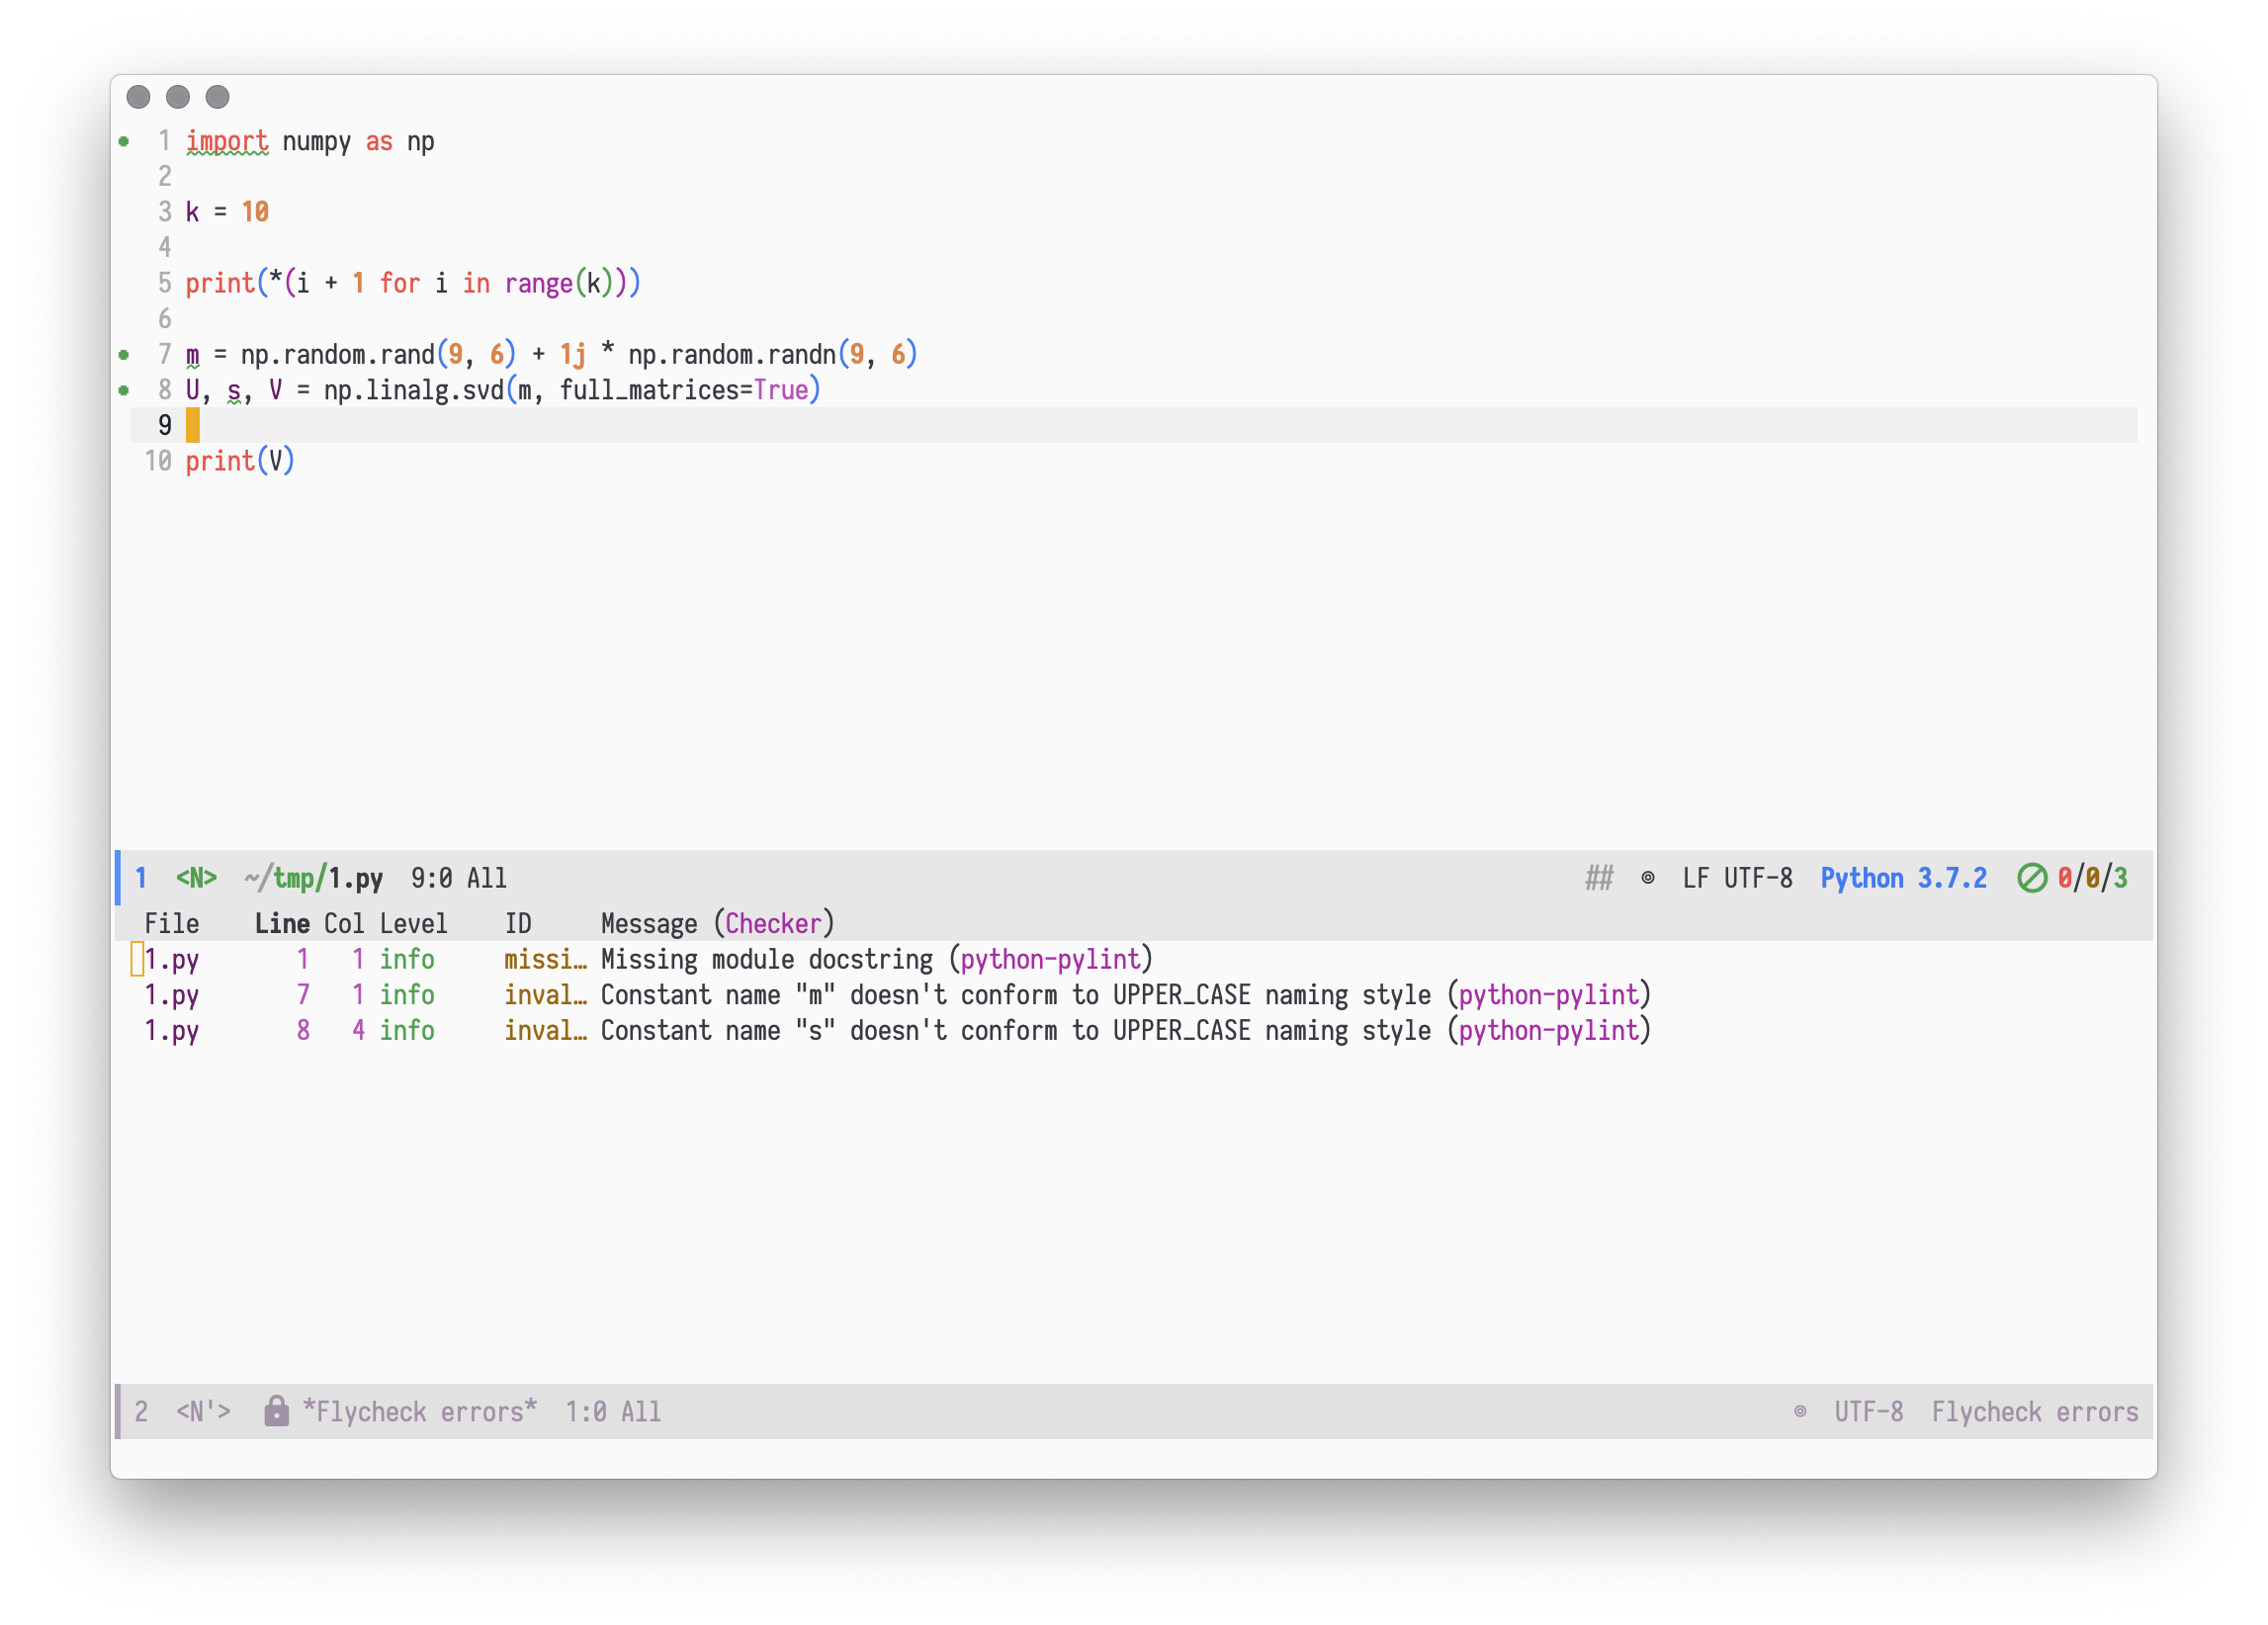Select the *Flycheck errors* buffer name
Viewport: 2268px width, 1625px height.
(x=419, y=1411)
